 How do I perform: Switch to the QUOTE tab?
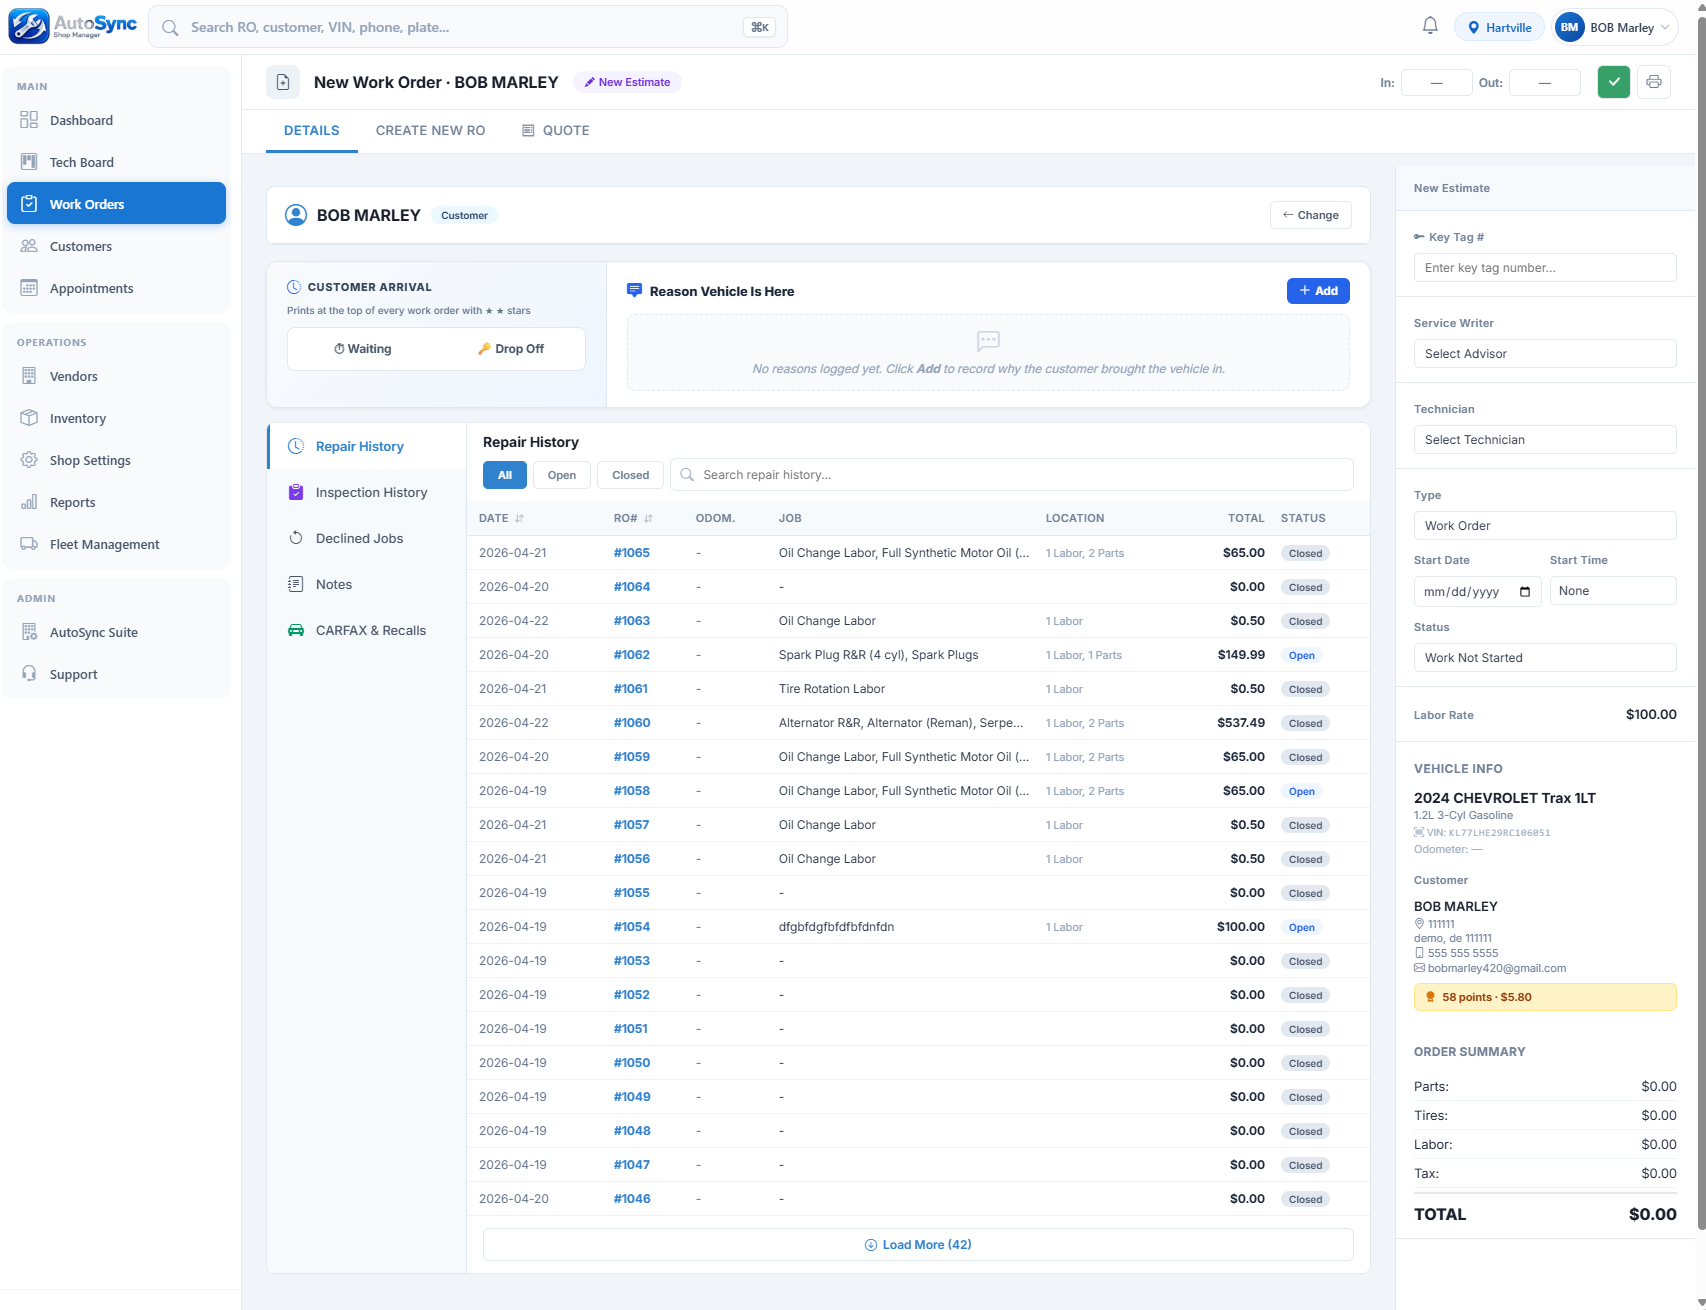point(556,130)
